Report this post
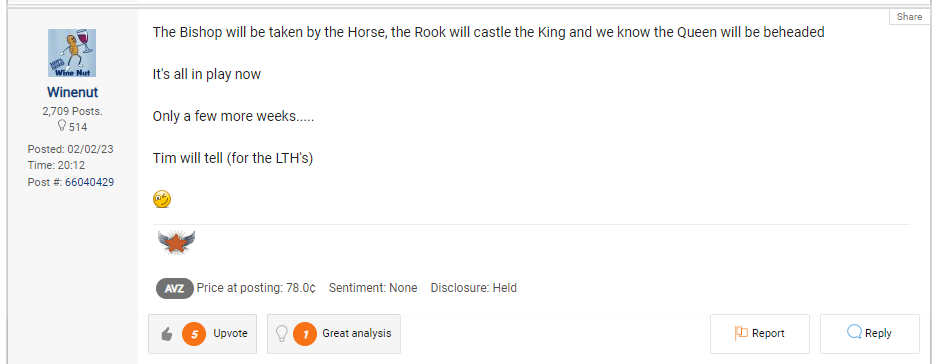939x364 pixels. tap(759, 334)
